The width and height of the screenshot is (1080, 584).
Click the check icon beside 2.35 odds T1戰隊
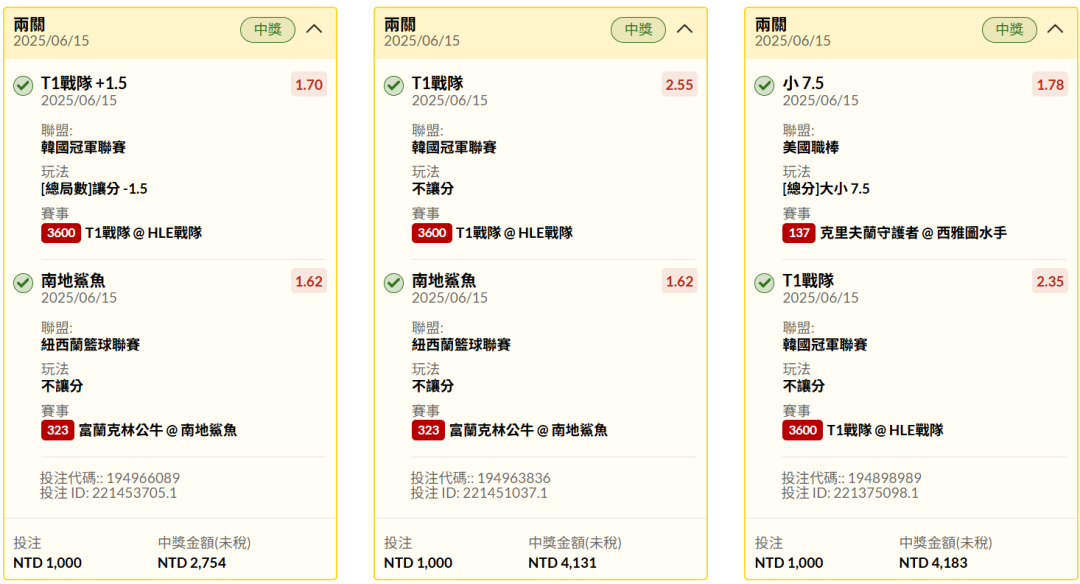click(764, 283)
